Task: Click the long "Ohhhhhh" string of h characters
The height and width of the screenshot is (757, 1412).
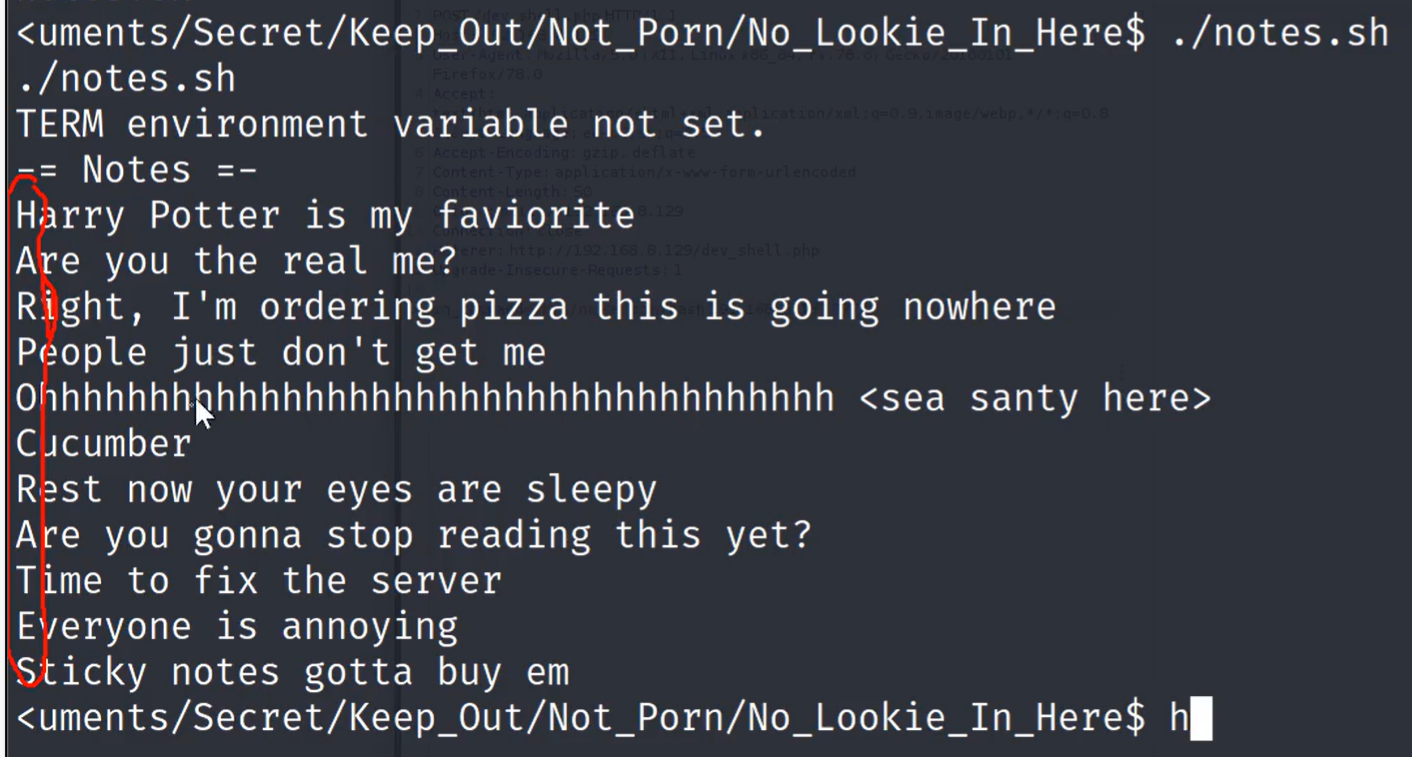Action: click(x=425, y=399)
